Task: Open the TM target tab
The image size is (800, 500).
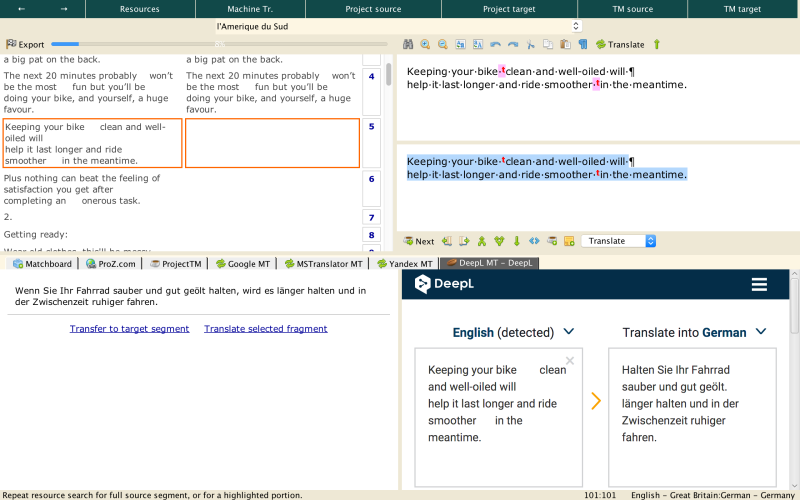Action: click(x=742, y=9)
